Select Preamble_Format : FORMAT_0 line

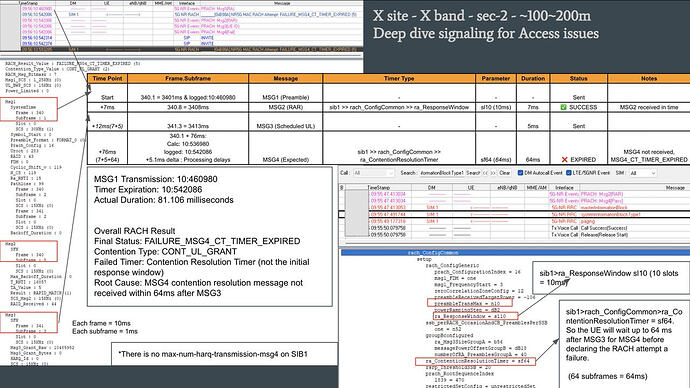(48, 140)
